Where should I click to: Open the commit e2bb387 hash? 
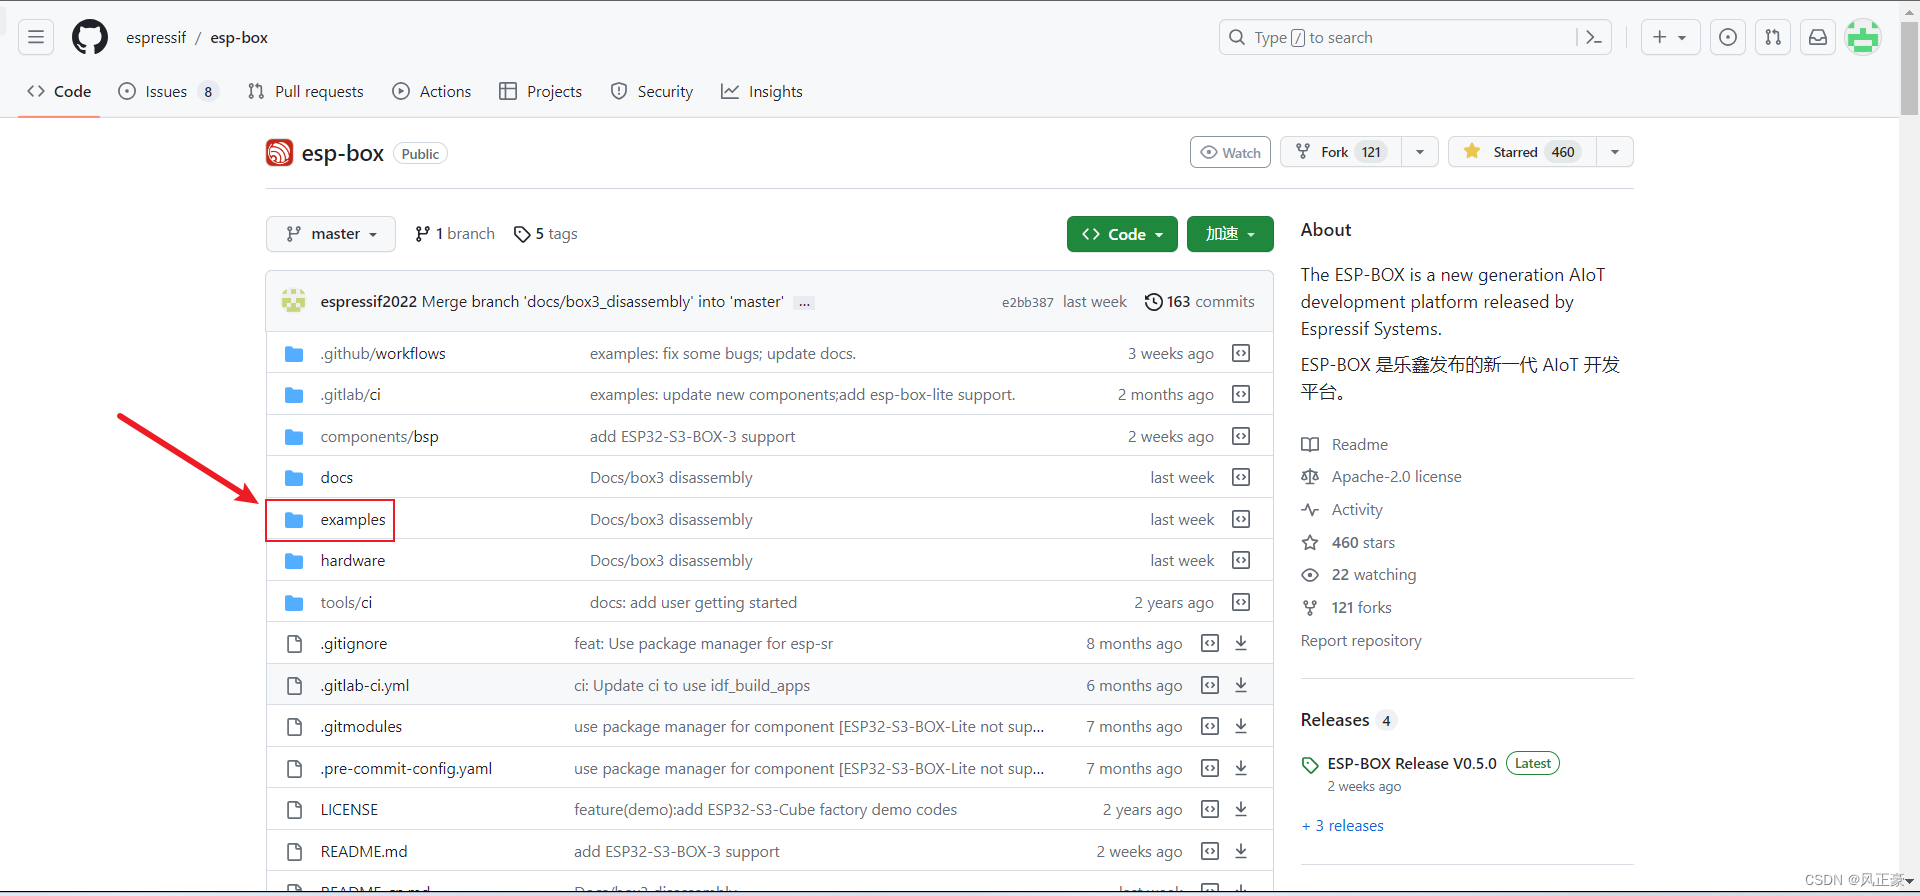pos(1028,302)
